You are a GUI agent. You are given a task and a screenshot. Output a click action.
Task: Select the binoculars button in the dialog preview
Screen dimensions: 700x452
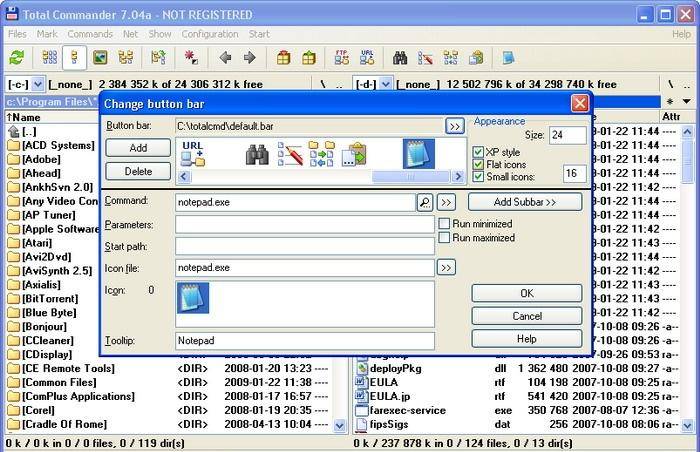(257, 155)
